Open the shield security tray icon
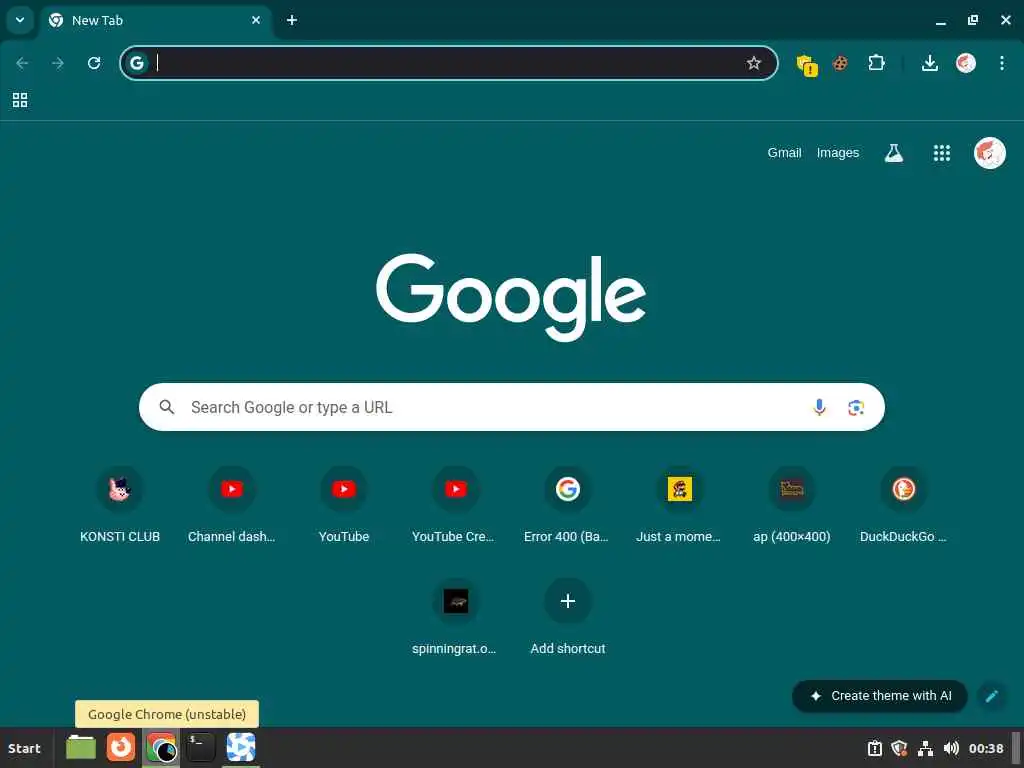 click(x=899, y=748)
